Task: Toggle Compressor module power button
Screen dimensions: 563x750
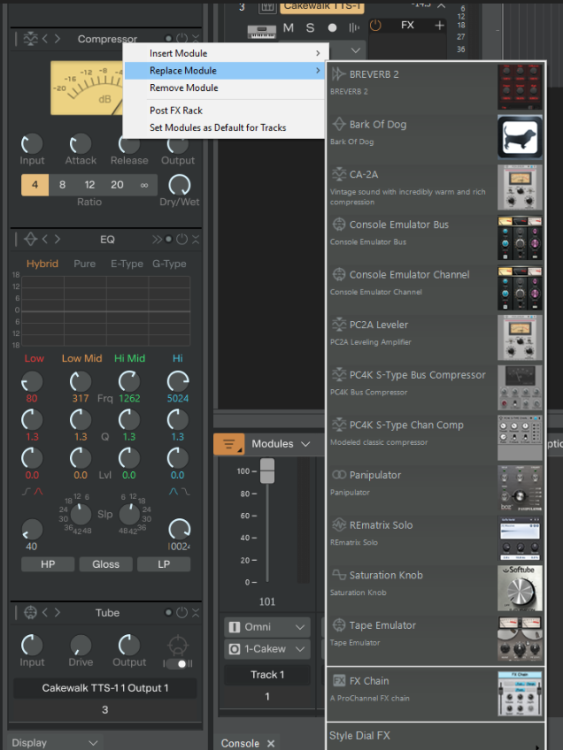Action: click(x=182, y=39)
